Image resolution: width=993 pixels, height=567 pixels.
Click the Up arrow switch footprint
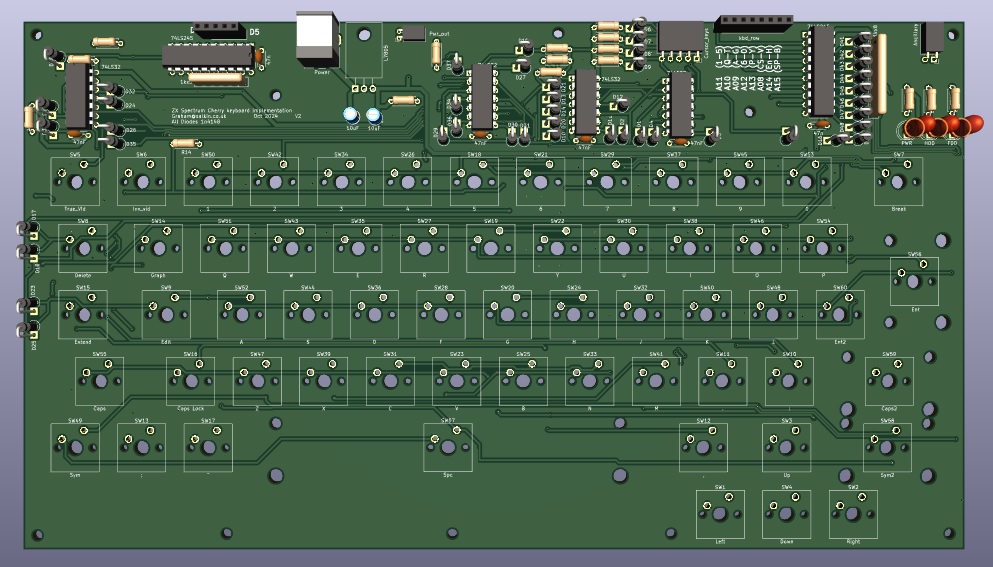point(787,448)
